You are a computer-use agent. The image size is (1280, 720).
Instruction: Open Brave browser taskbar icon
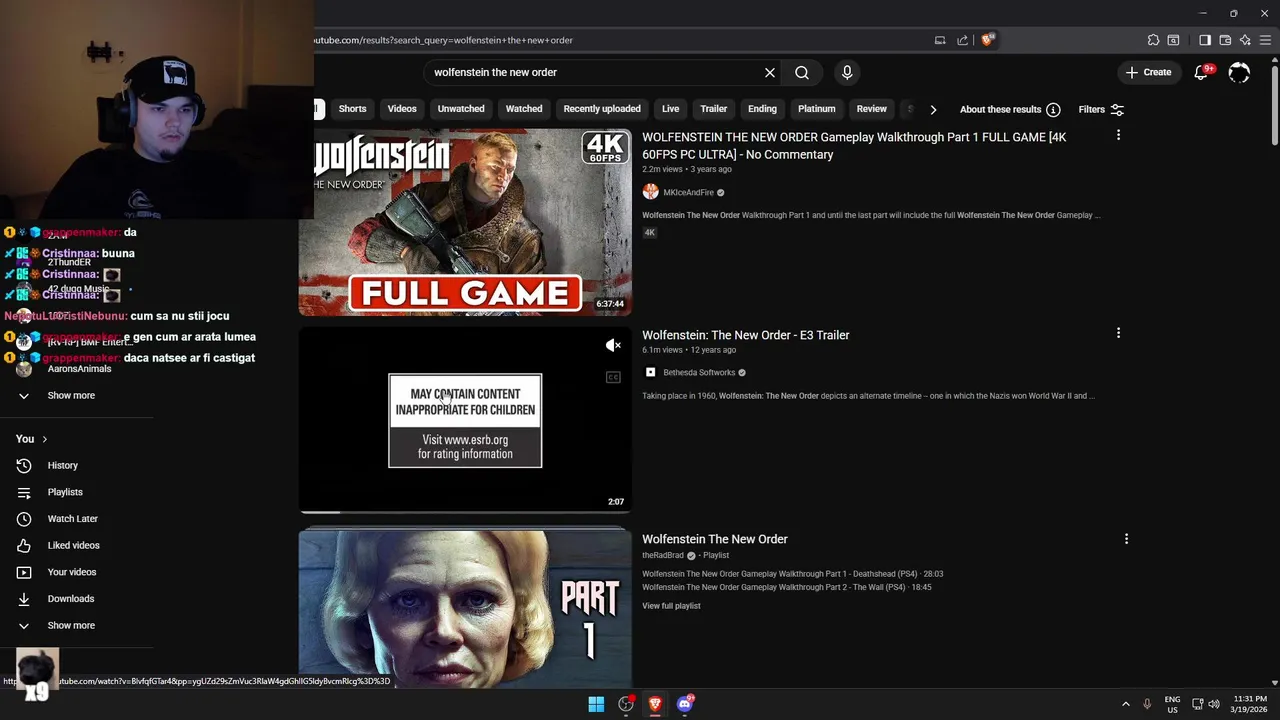[x=655, y=704]
